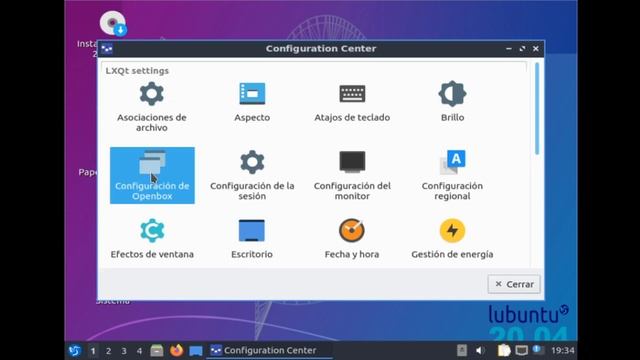Open Asociaciones de archivo settings
640x360 pixels.
(152, 107)
